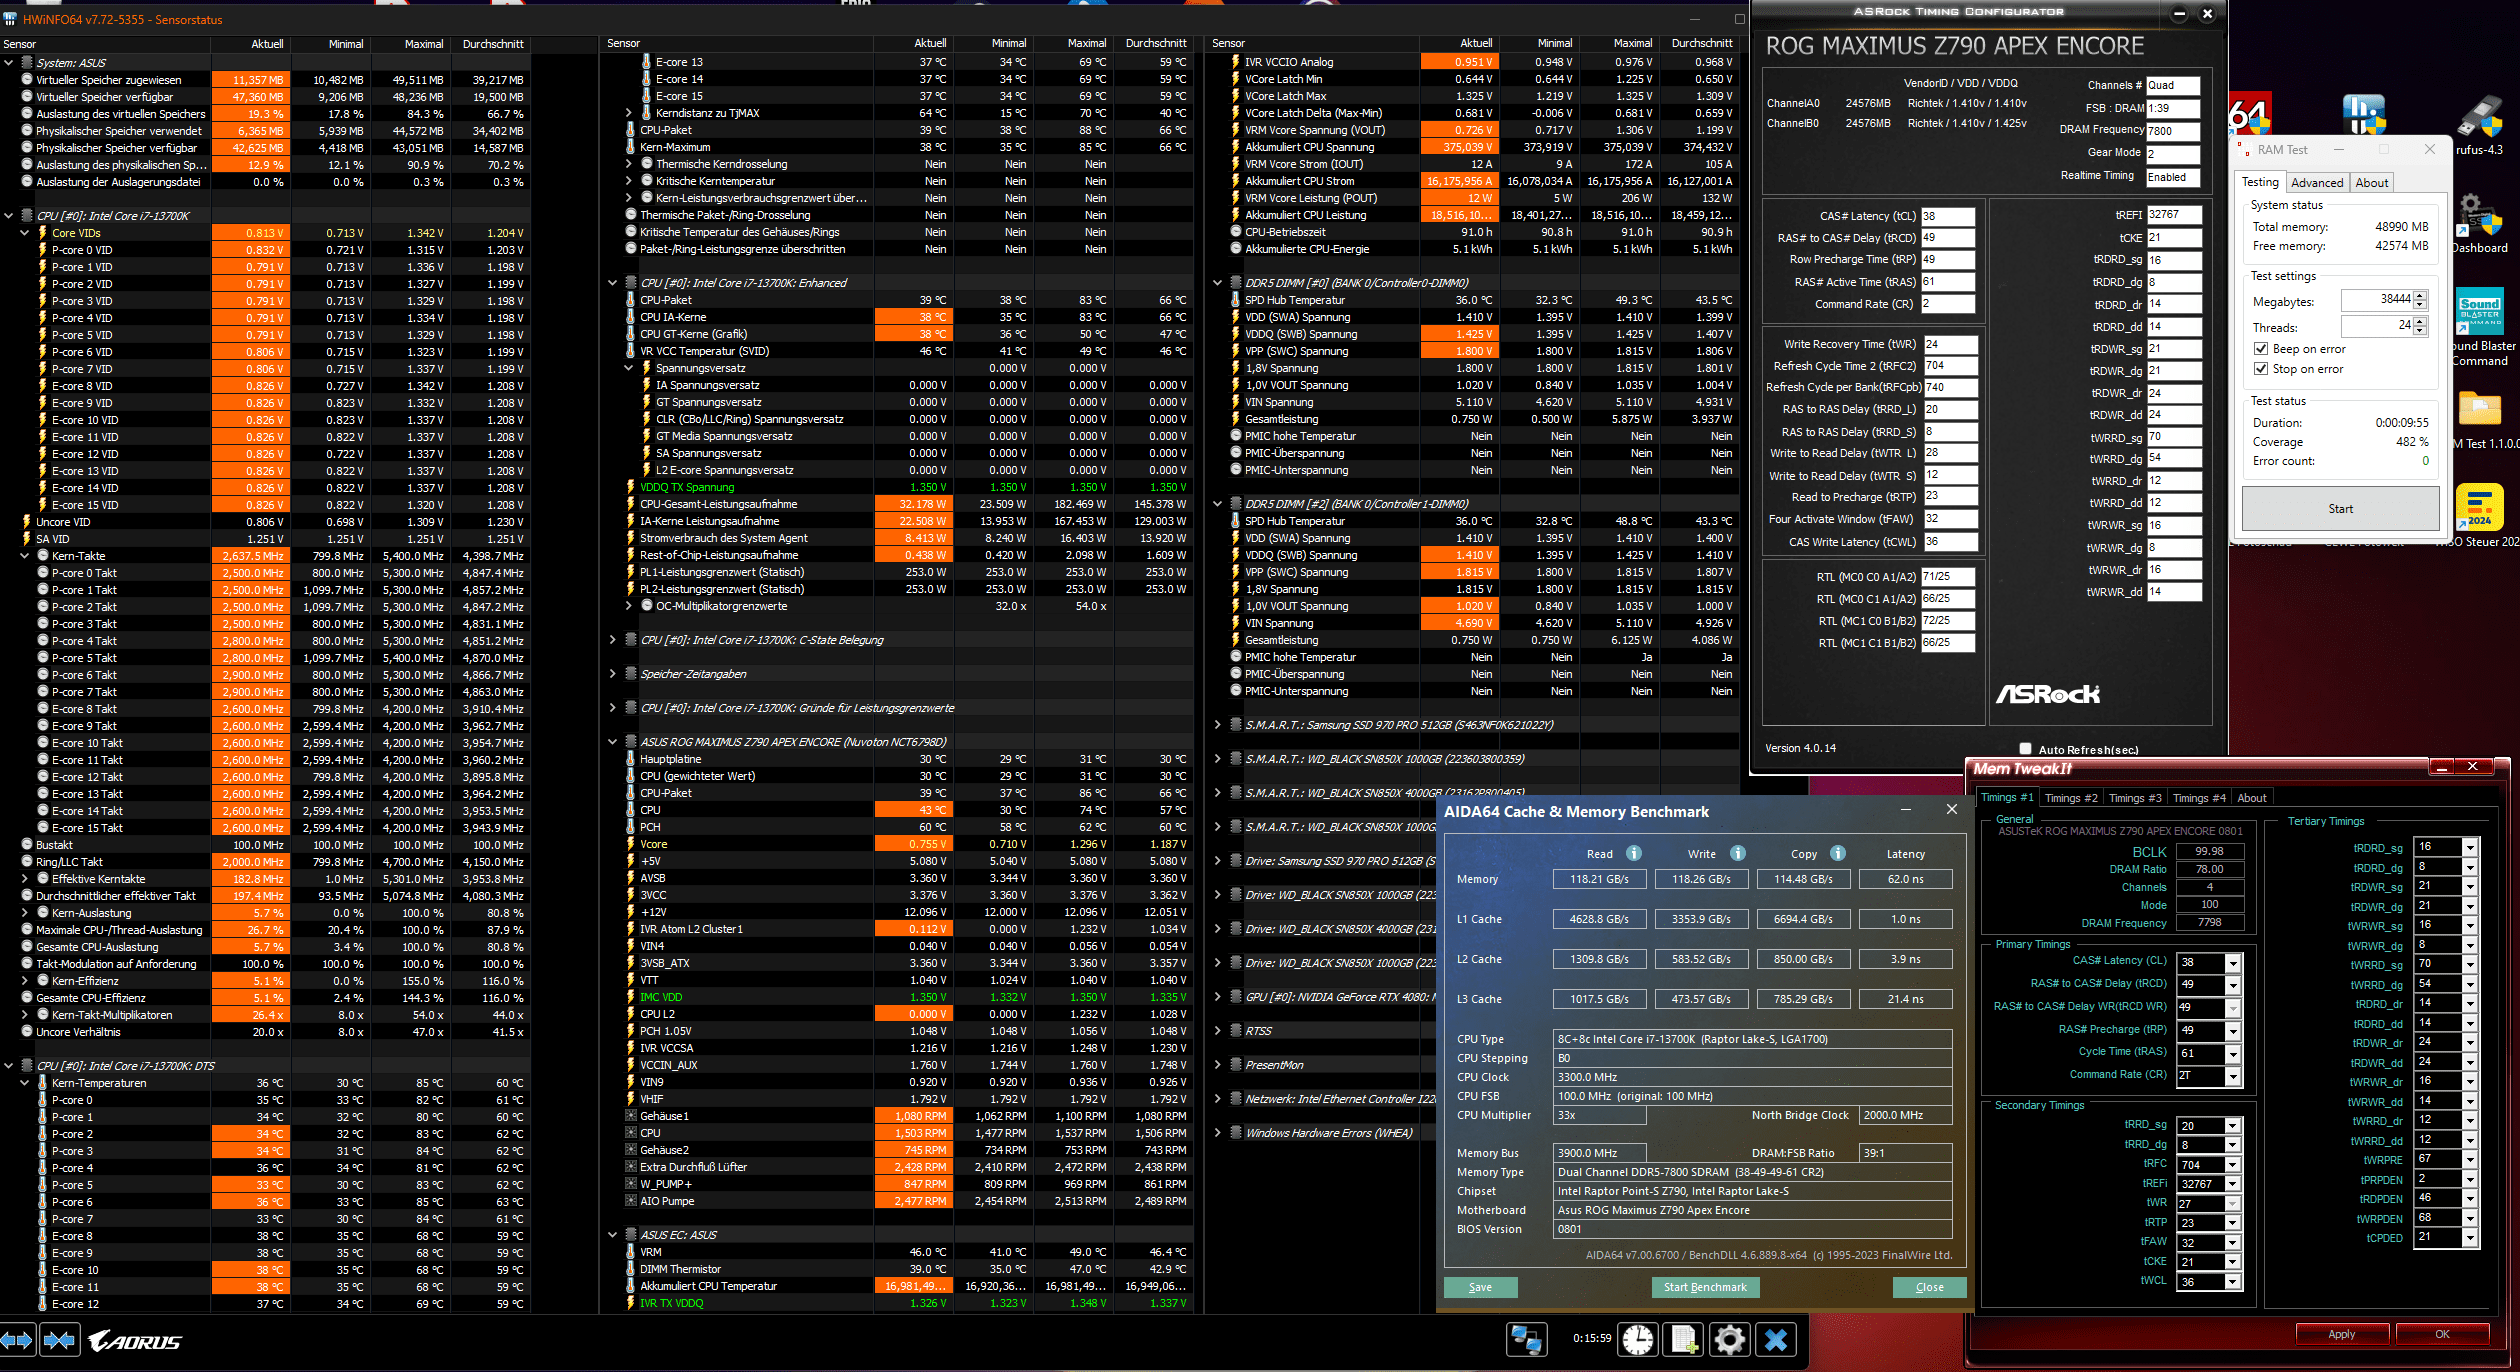The width and height of the screenshot is (2520, 1372).
Task: Click the Aktuell column header in third sensor panel
Action: click(x=1460, y=44)
